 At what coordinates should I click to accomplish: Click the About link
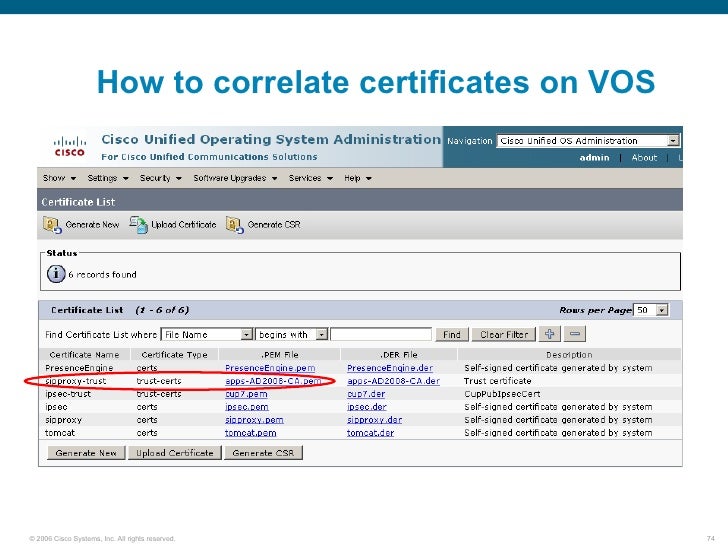pyautogui.click(x=644, y=158)
